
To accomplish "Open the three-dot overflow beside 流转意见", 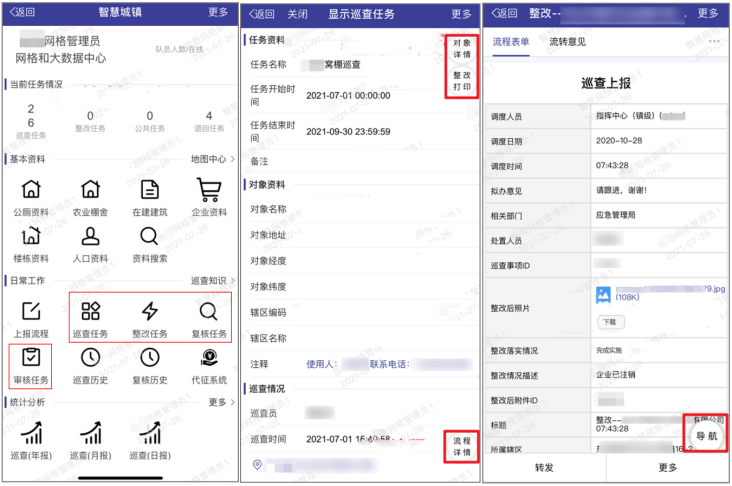I will point(714,42).
